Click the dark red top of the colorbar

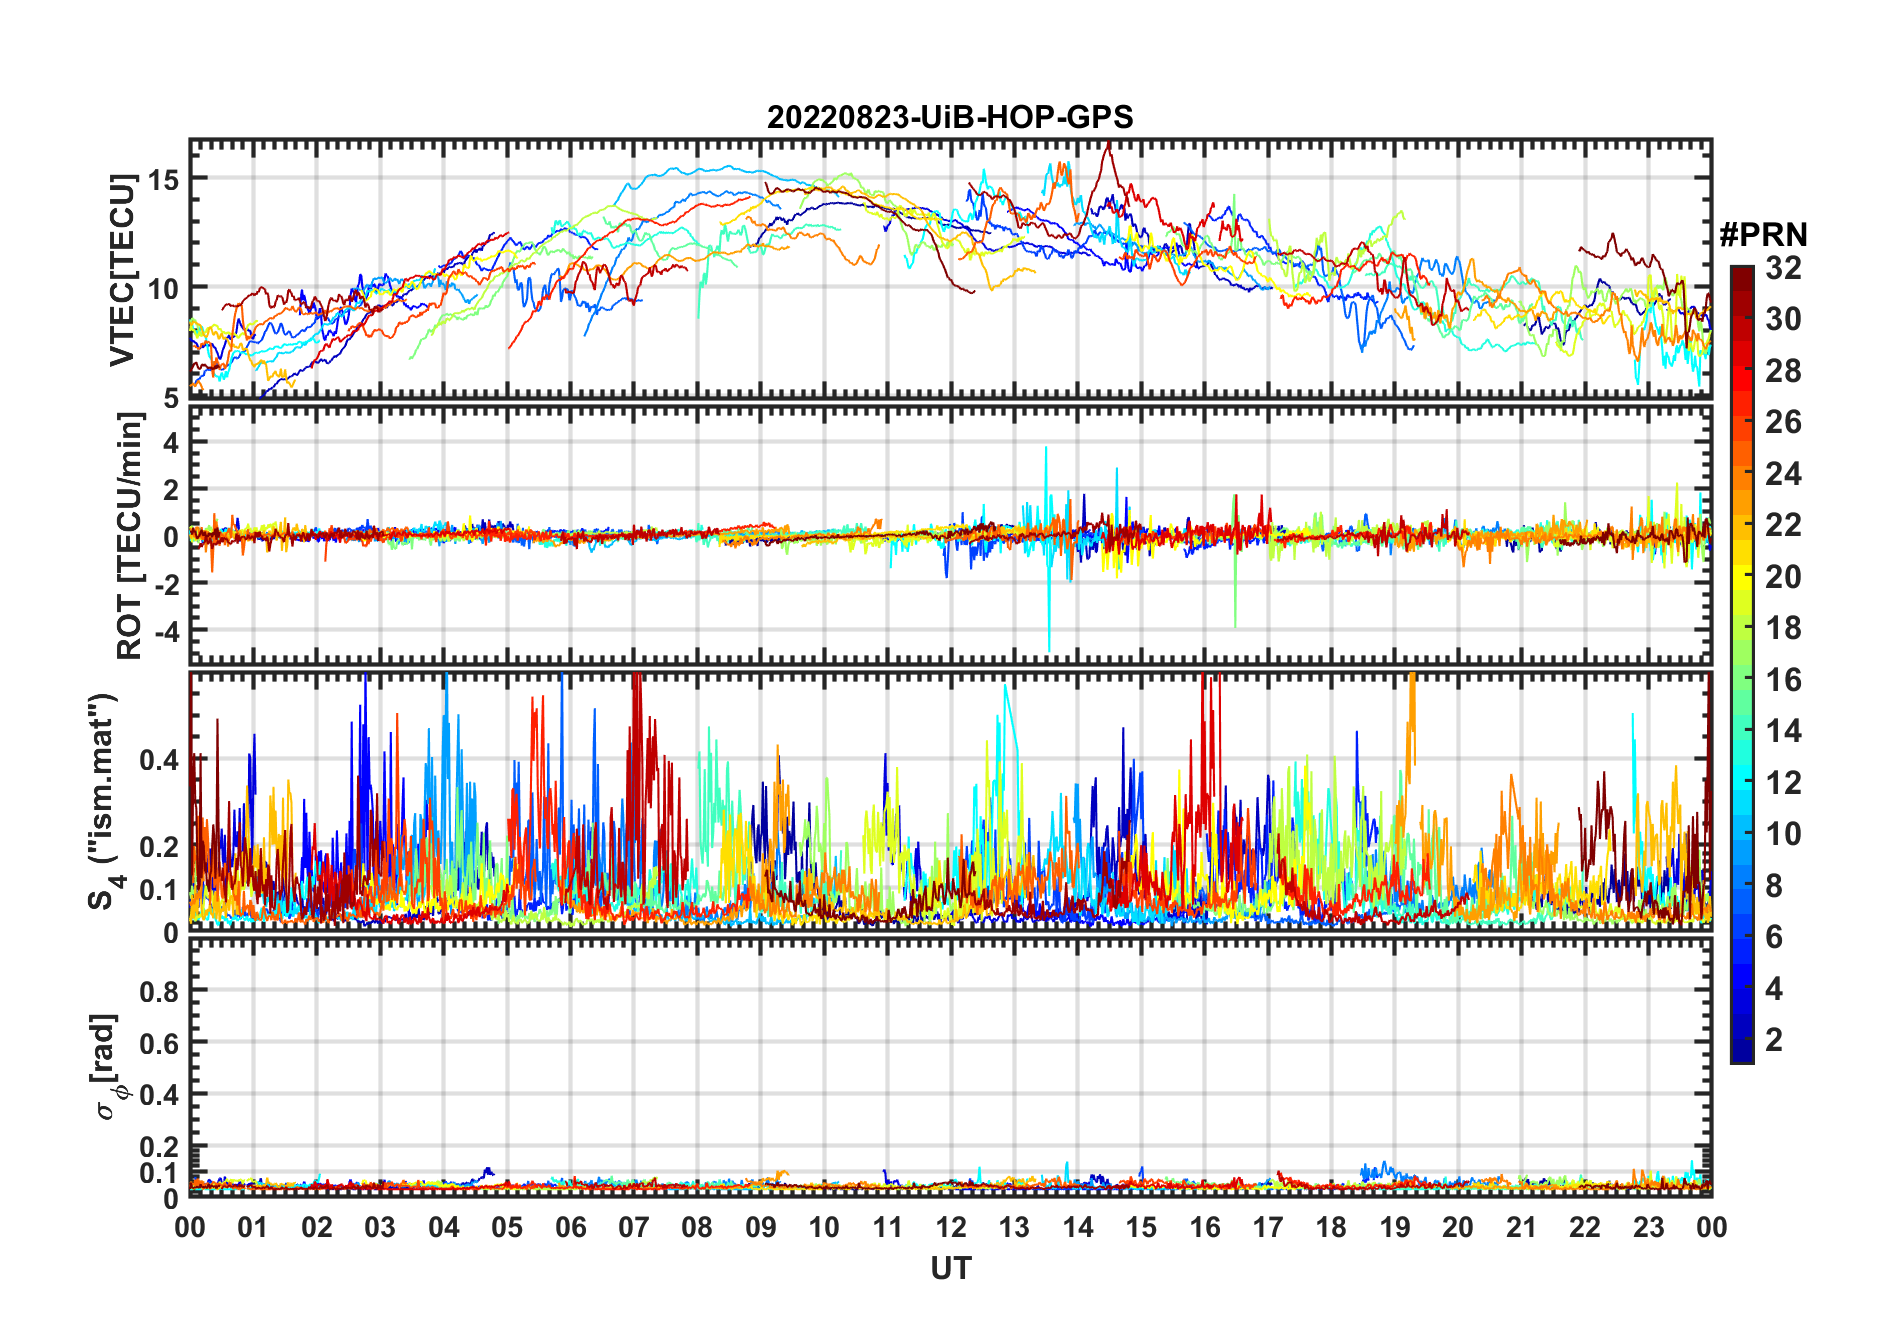click(1742, 273)
